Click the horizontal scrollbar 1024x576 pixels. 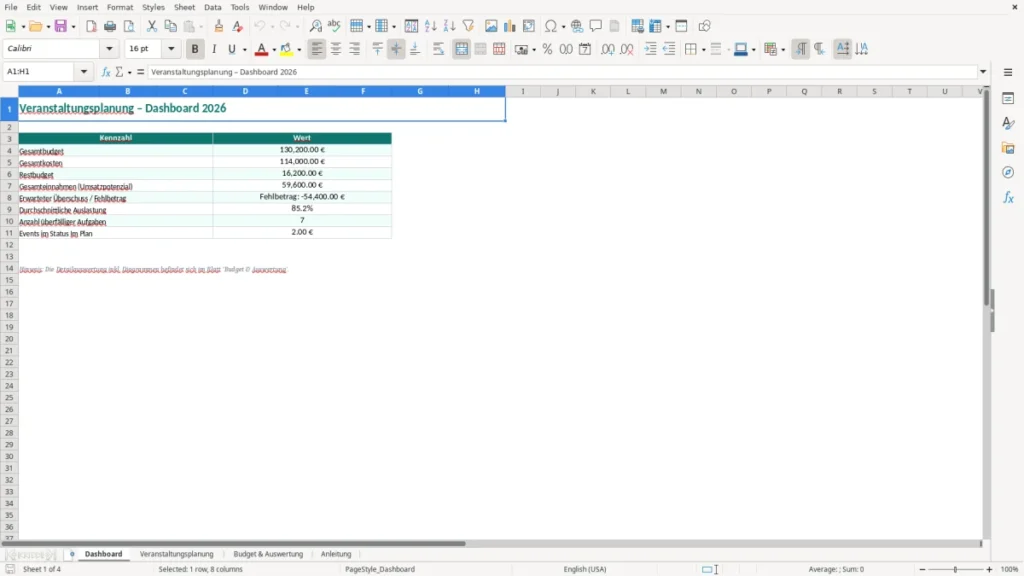pyautogui.click(x=233, y=543)
